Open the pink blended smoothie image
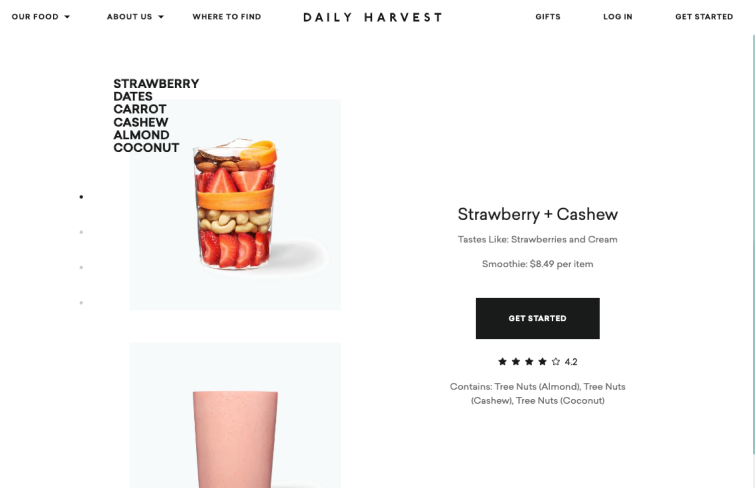The image size is (755, 488). (x=235, y=415)
